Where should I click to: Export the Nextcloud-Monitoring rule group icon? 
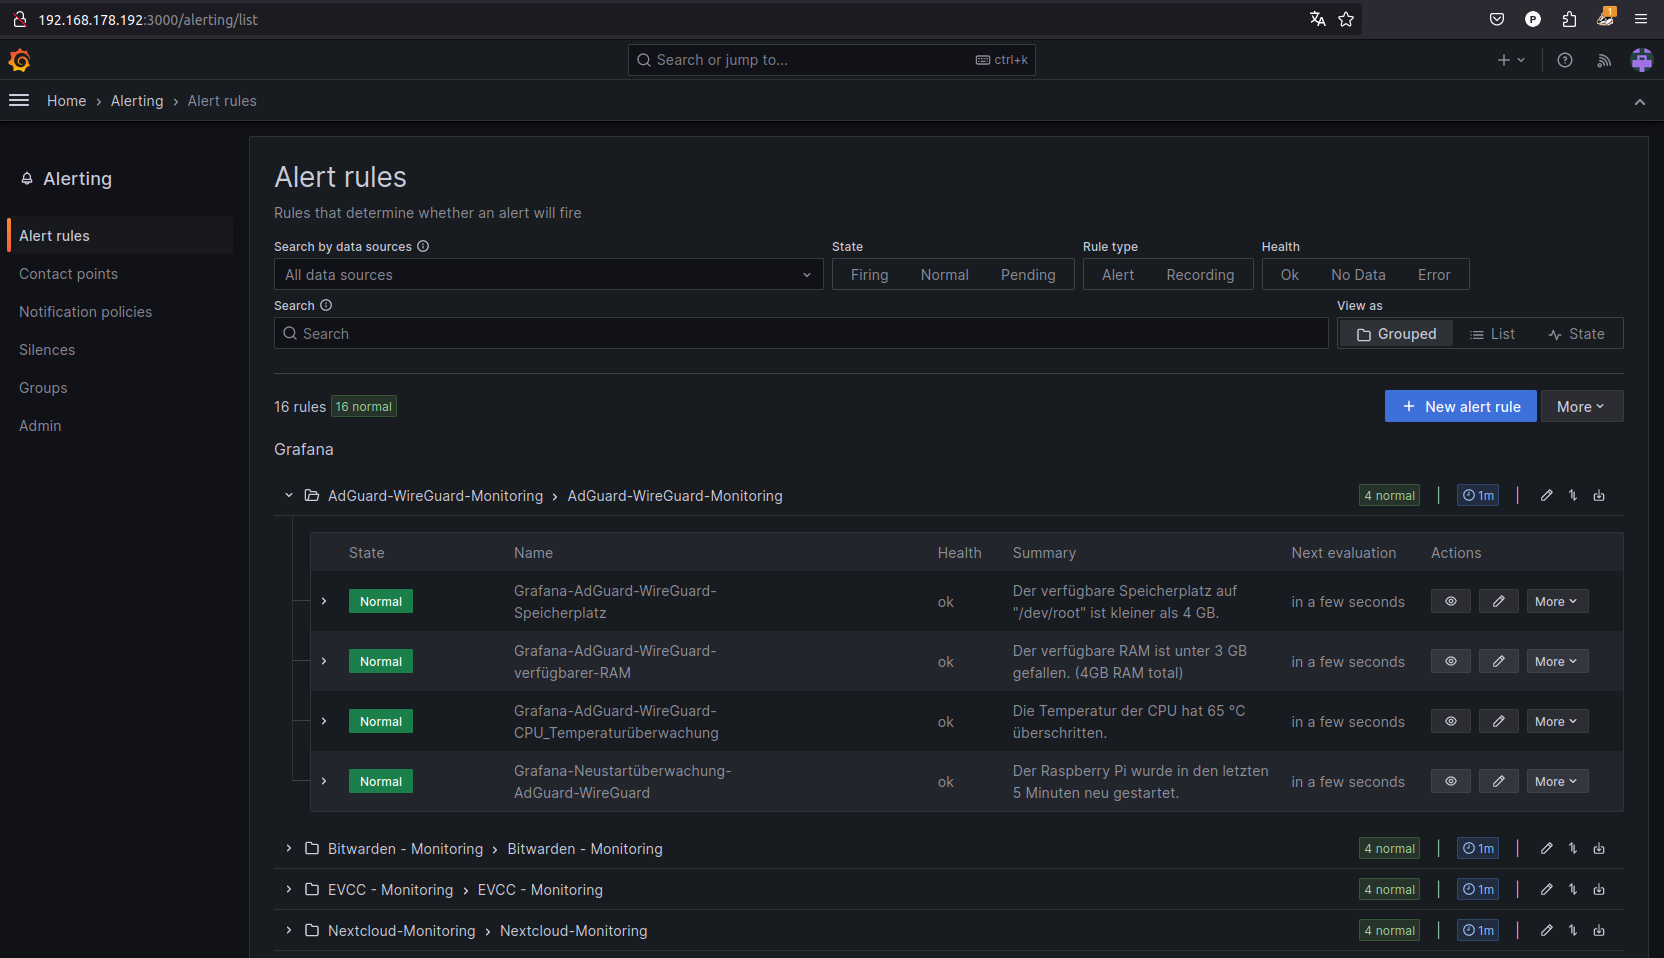(1599, 931)
